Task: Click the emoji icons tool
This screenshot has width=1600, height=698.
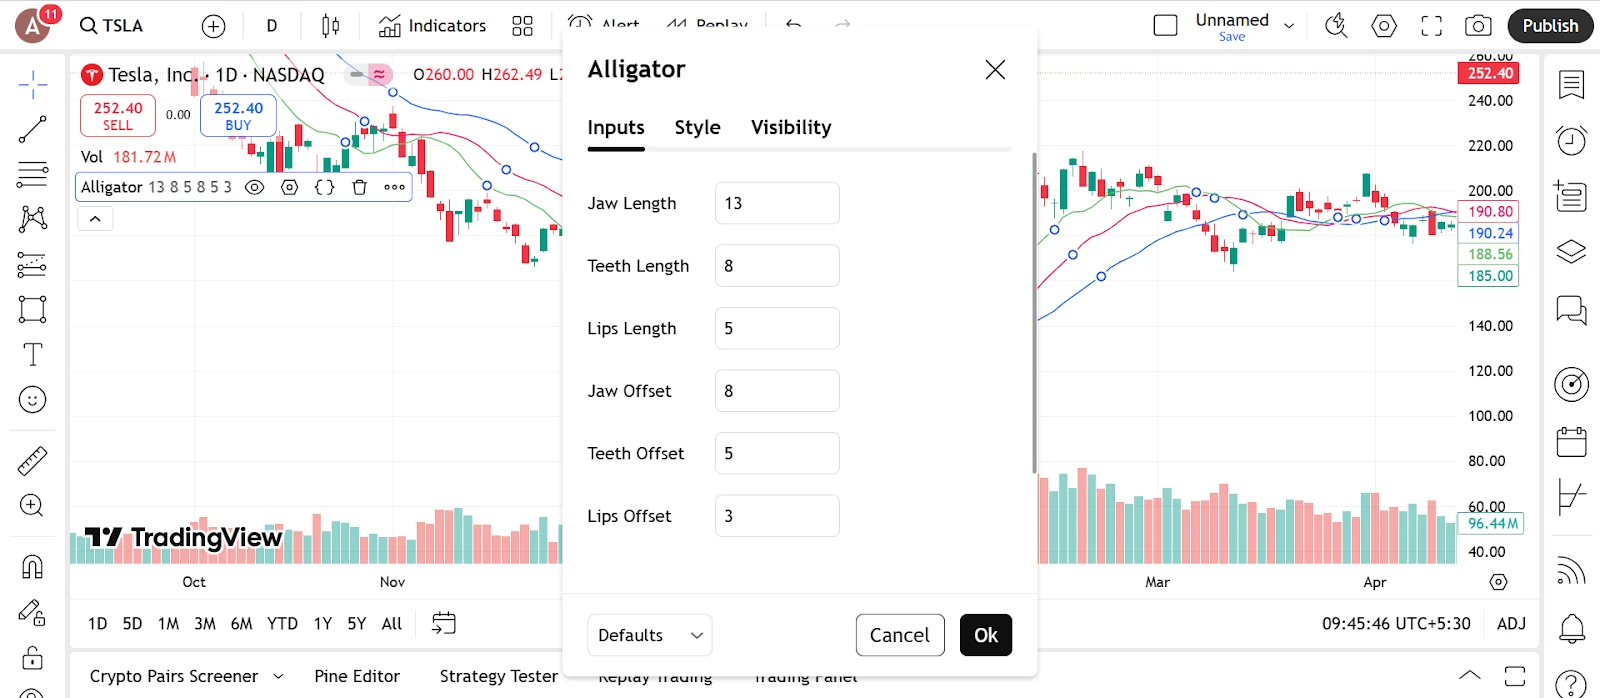Action: coord(32,400)
